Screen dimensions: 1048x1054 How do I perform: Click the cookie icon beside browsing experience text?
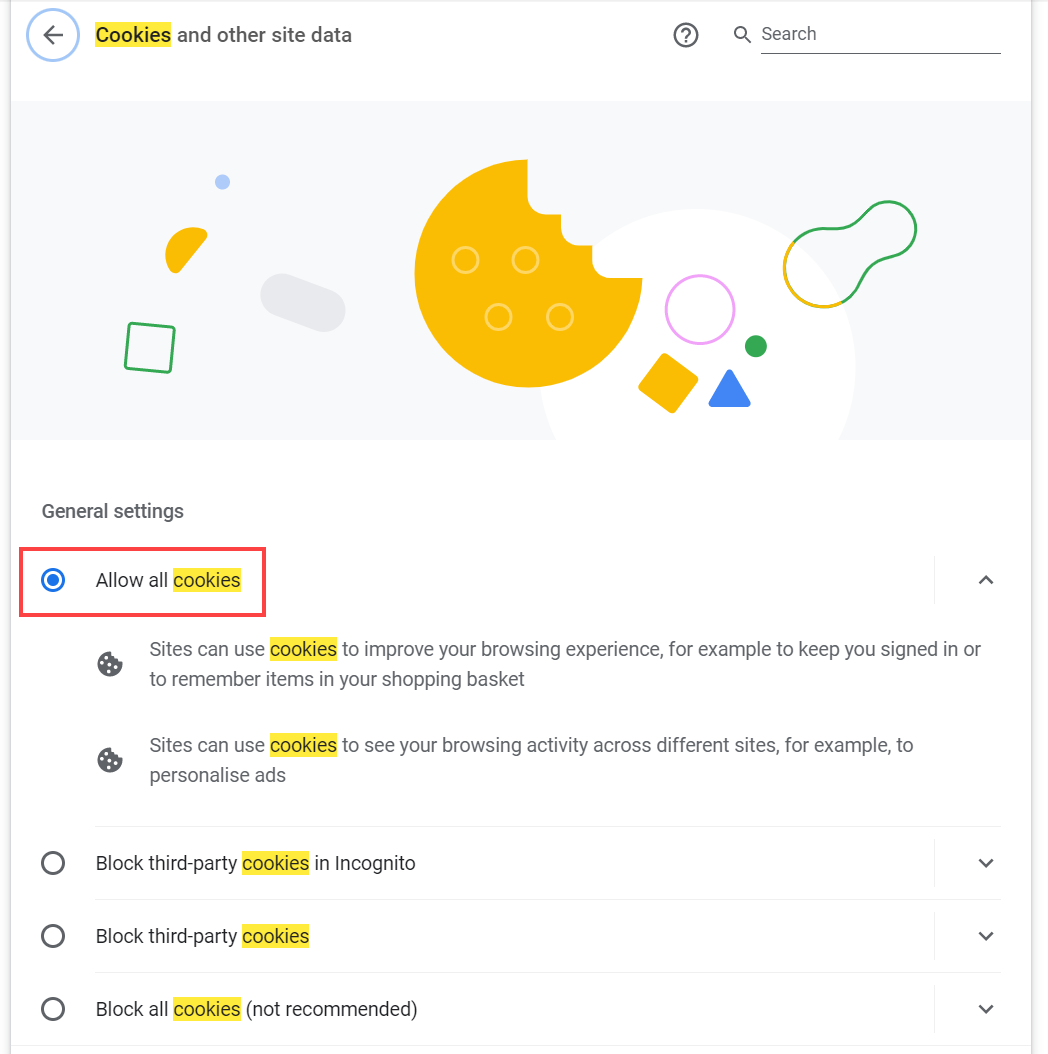110,664
